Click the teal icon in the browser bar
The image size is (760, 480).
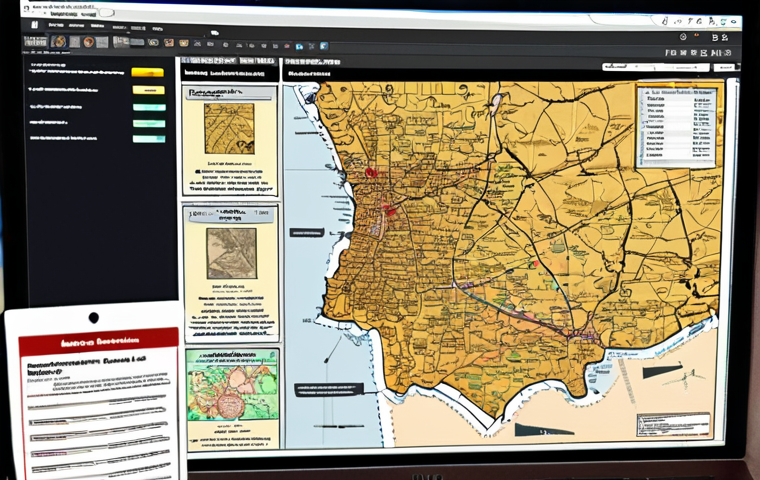coord(723,21)
